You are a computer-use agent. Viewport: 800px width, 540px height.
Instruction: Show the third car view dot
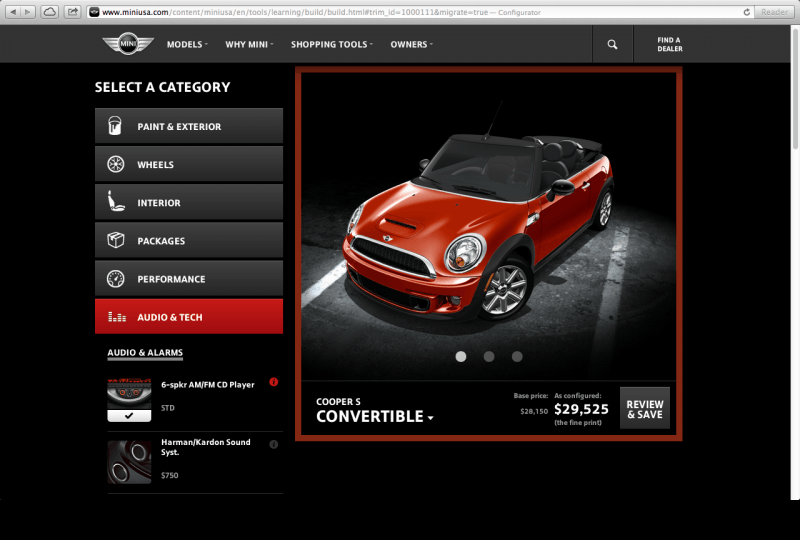coord(517,356)
